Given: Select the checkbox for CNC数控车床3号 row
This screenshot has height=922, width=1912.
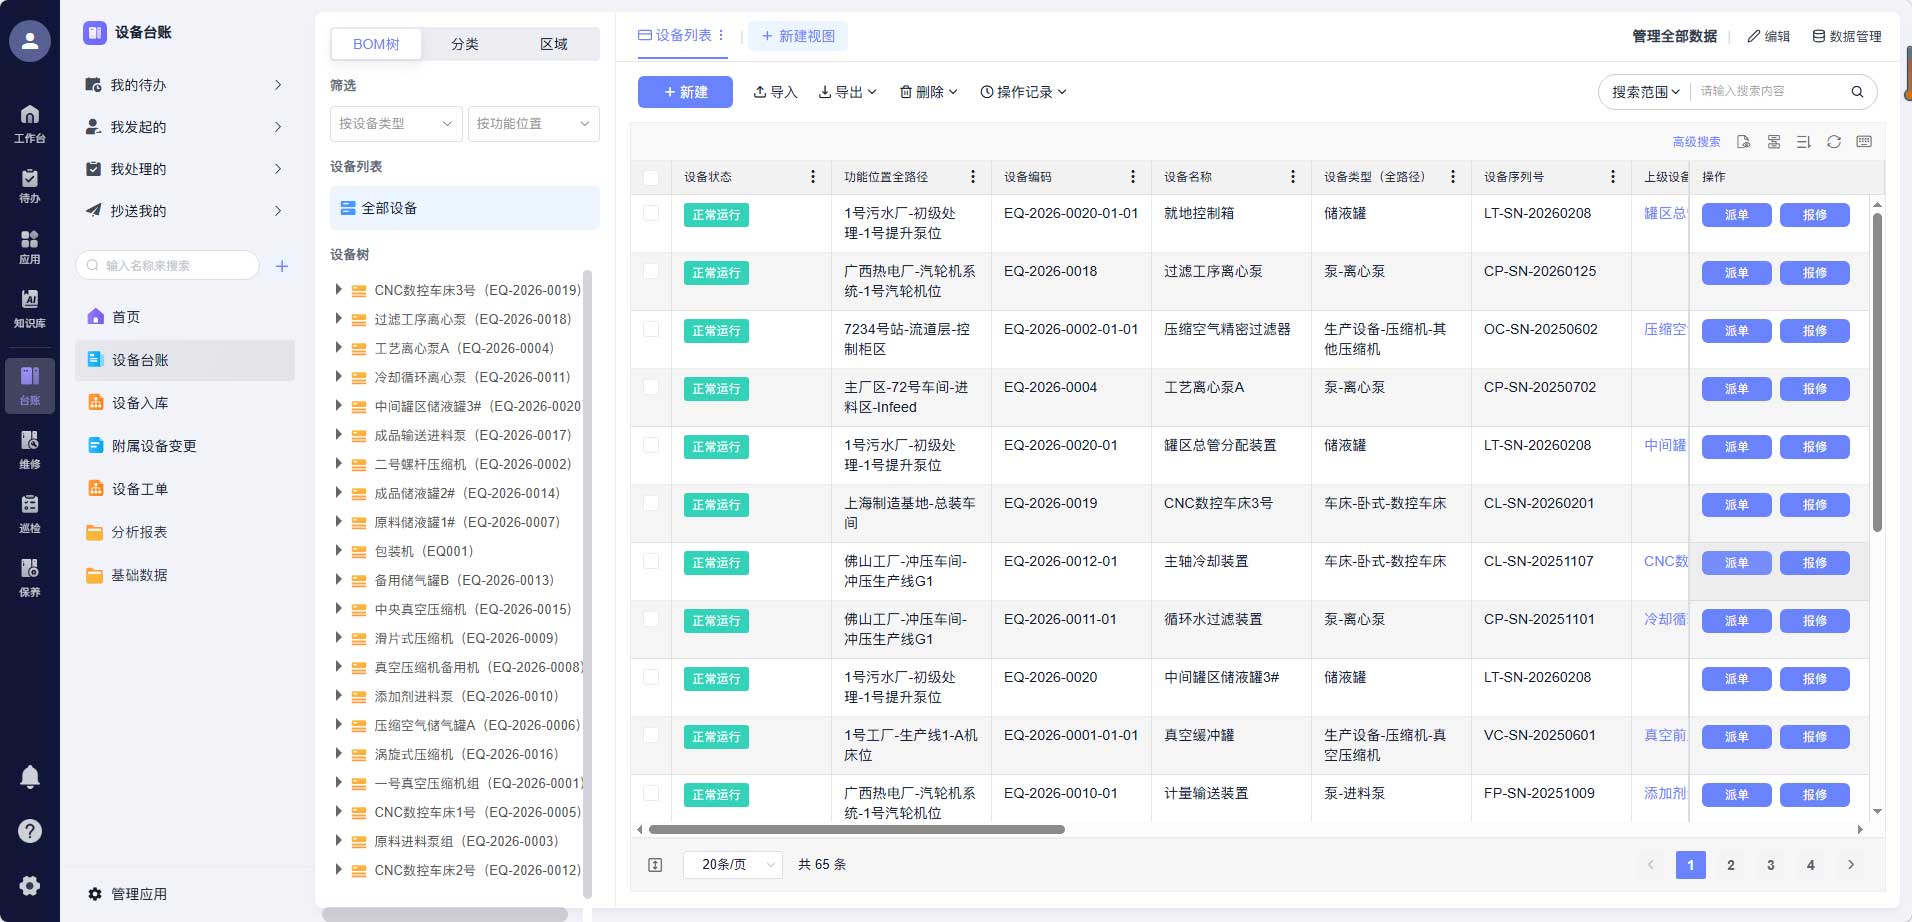Looking at the screenshot, I should (x=651, y=503).
